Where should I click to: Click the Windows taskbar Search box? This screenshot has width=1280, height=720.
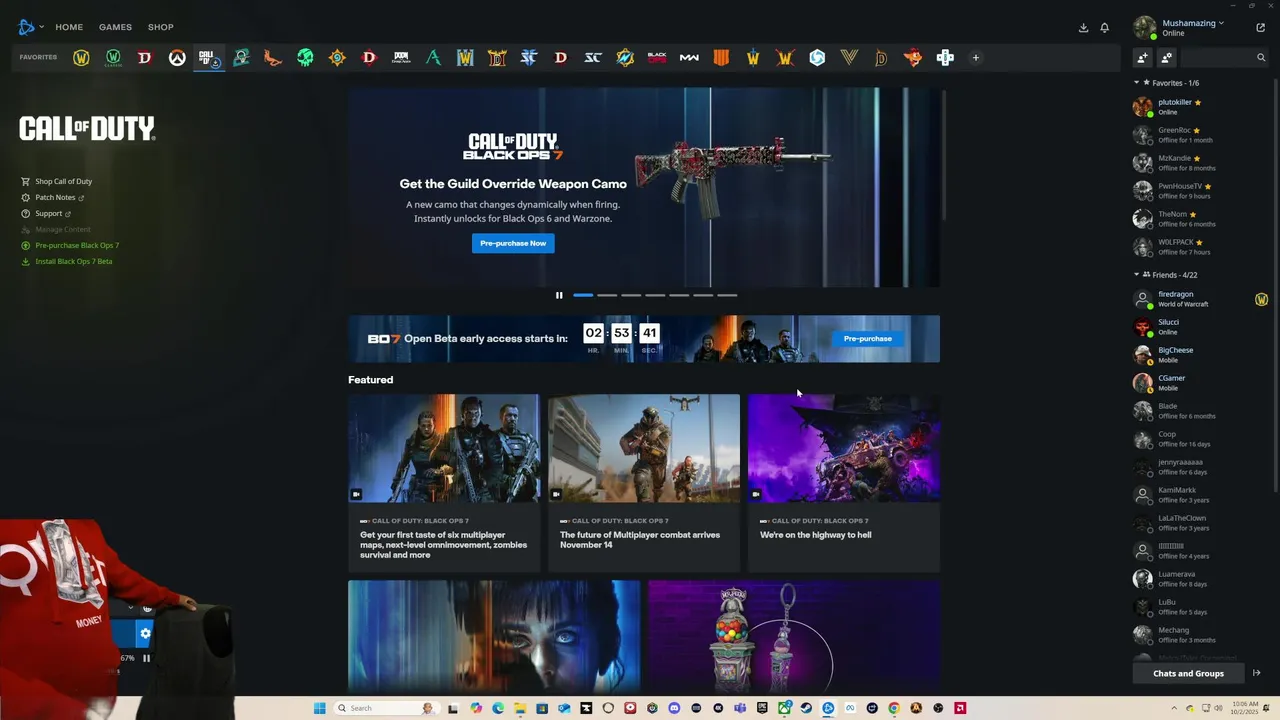386,708
